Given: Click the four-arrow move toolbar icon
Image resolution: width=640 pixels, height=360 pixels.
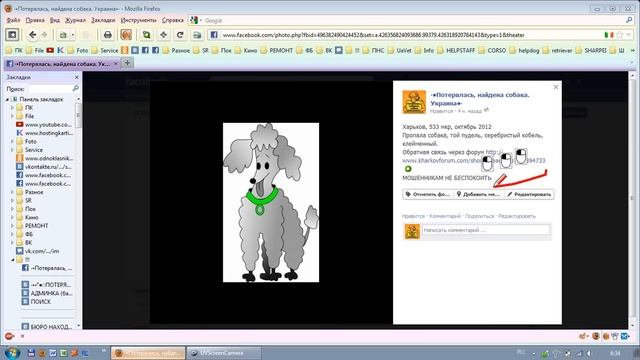Looking at the screenshot, I should pos(163,35).
